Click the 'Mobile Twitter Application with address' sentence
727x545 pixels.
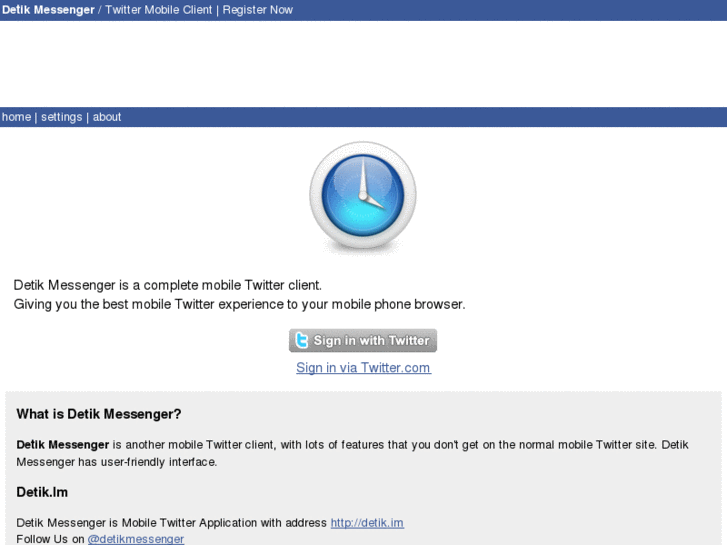(172, 523)
